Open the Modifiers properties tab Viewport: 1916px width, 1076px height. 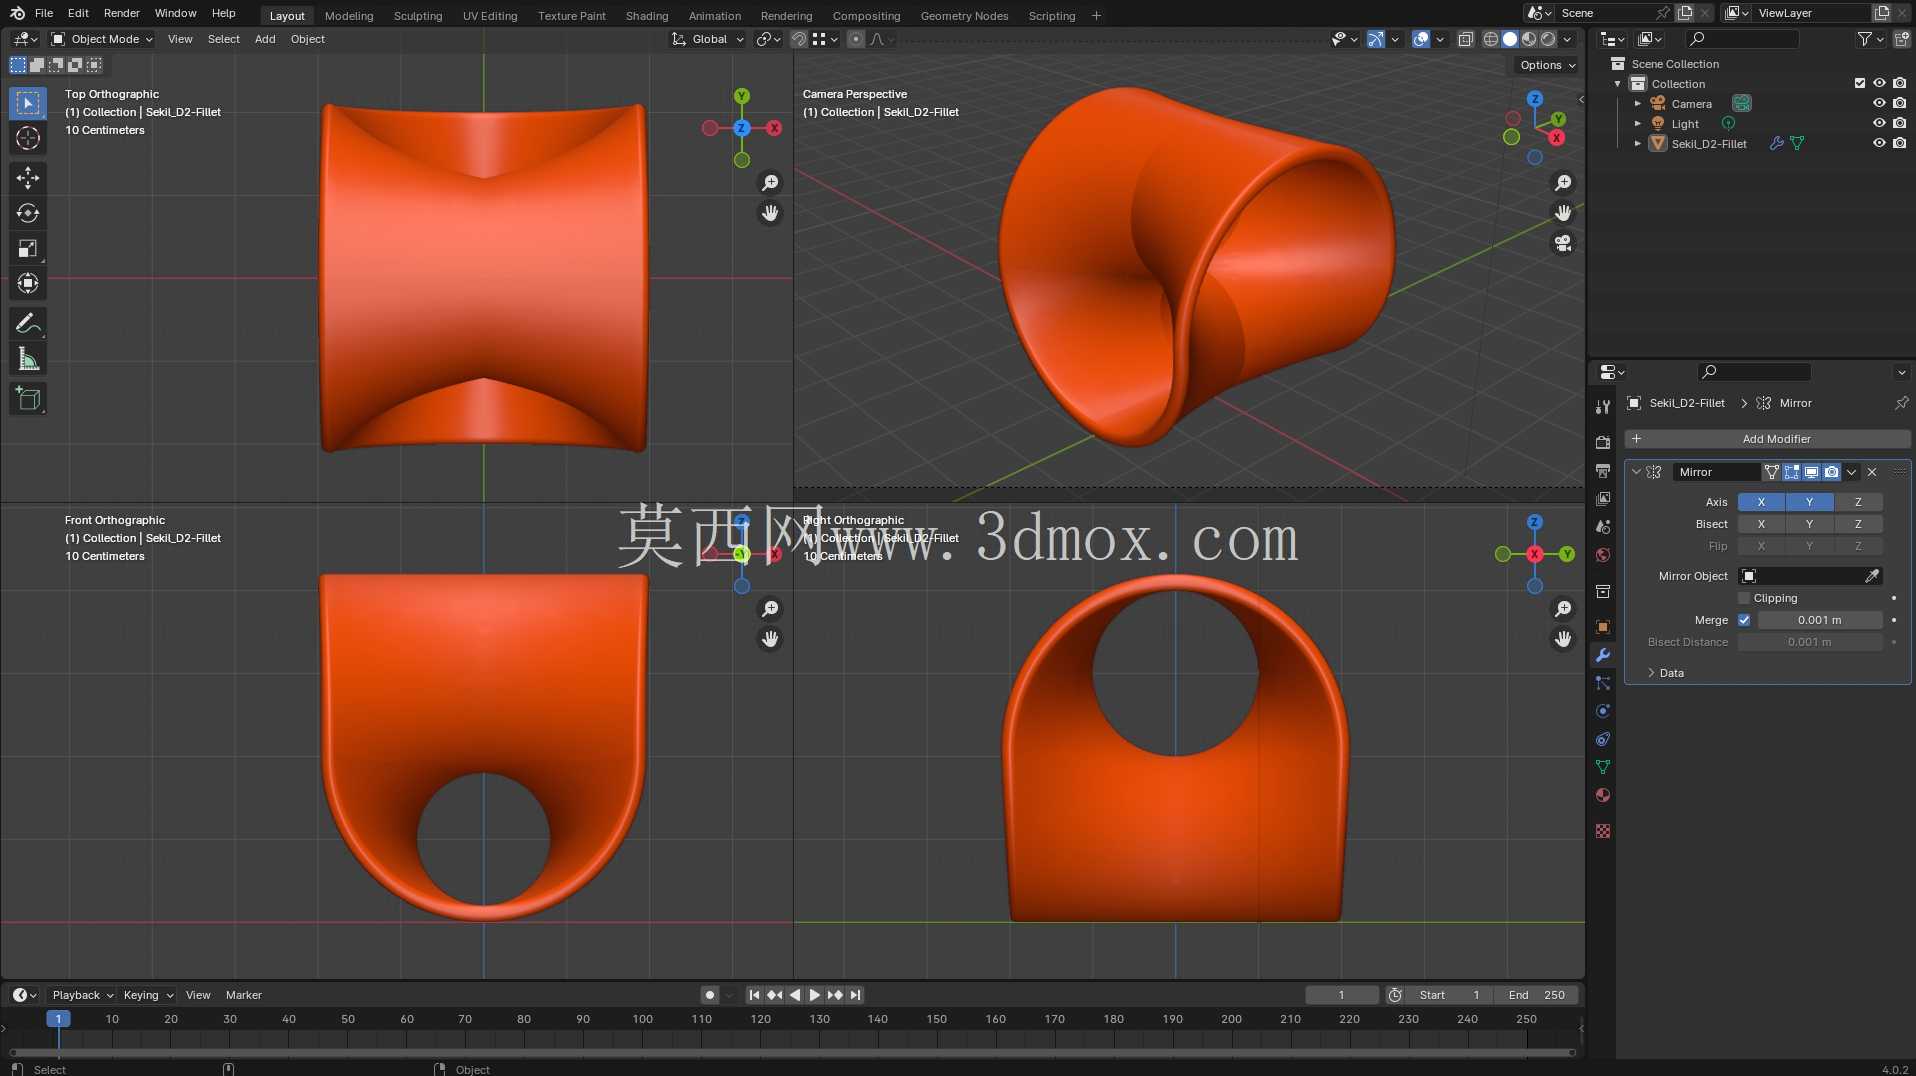click(x=1603, y=655)
